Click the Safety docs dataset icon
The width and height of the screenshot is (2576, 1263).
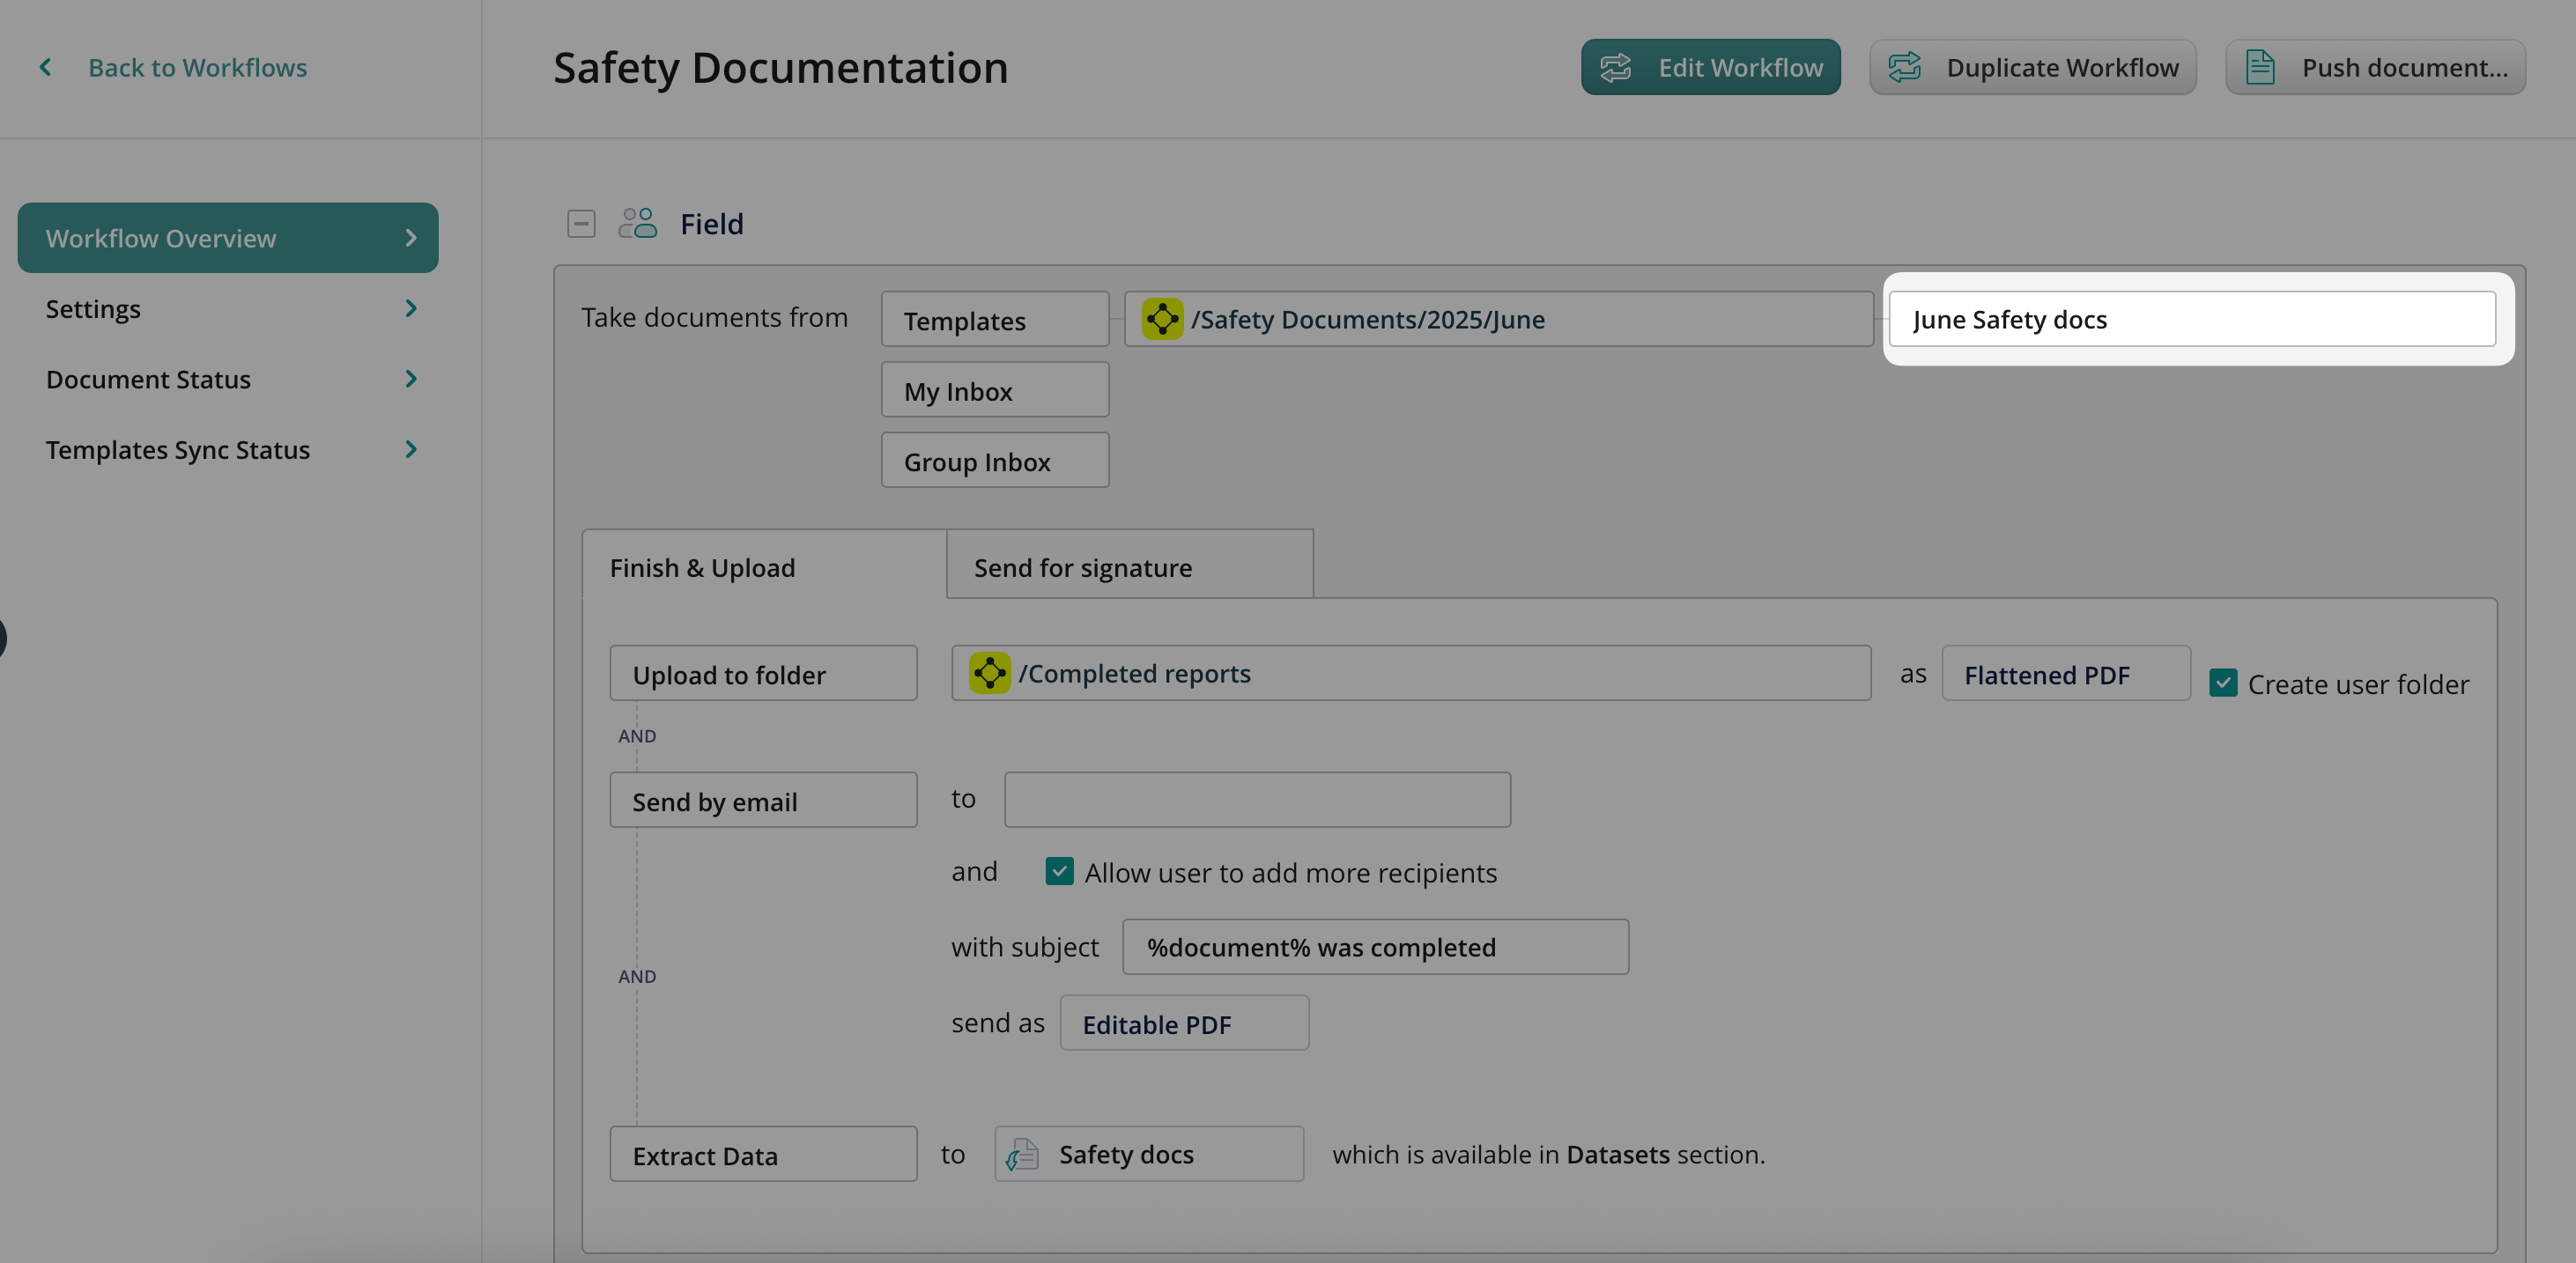[1022, 1154]
